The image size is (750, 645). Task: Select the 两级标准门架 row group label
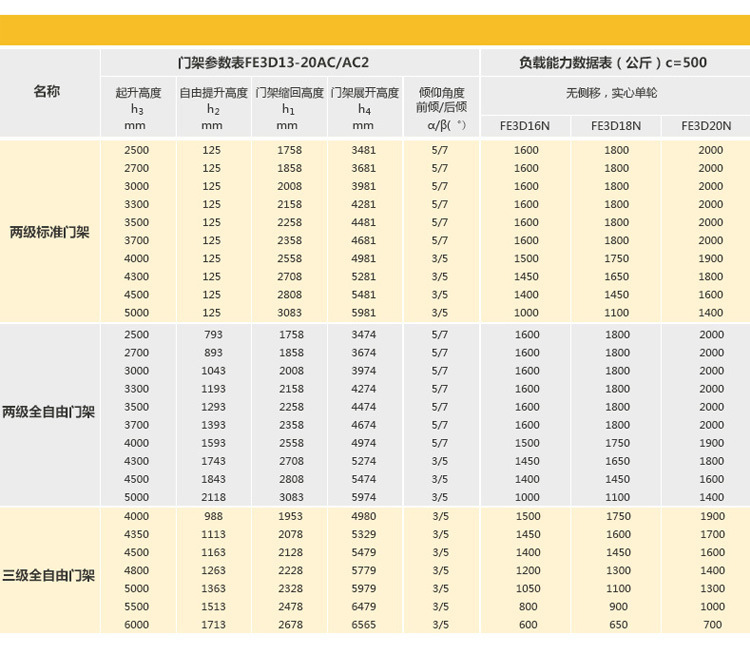click(x=50, y=233)
